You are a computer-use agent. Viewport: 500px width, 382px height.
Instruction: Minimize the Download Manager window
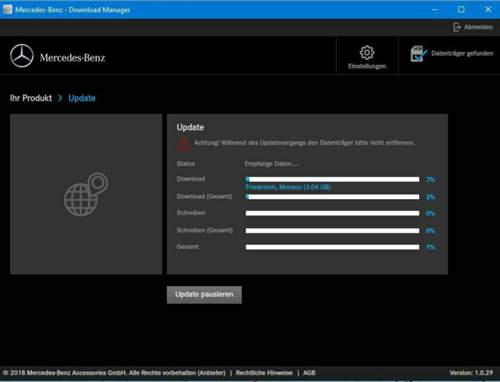435,10
